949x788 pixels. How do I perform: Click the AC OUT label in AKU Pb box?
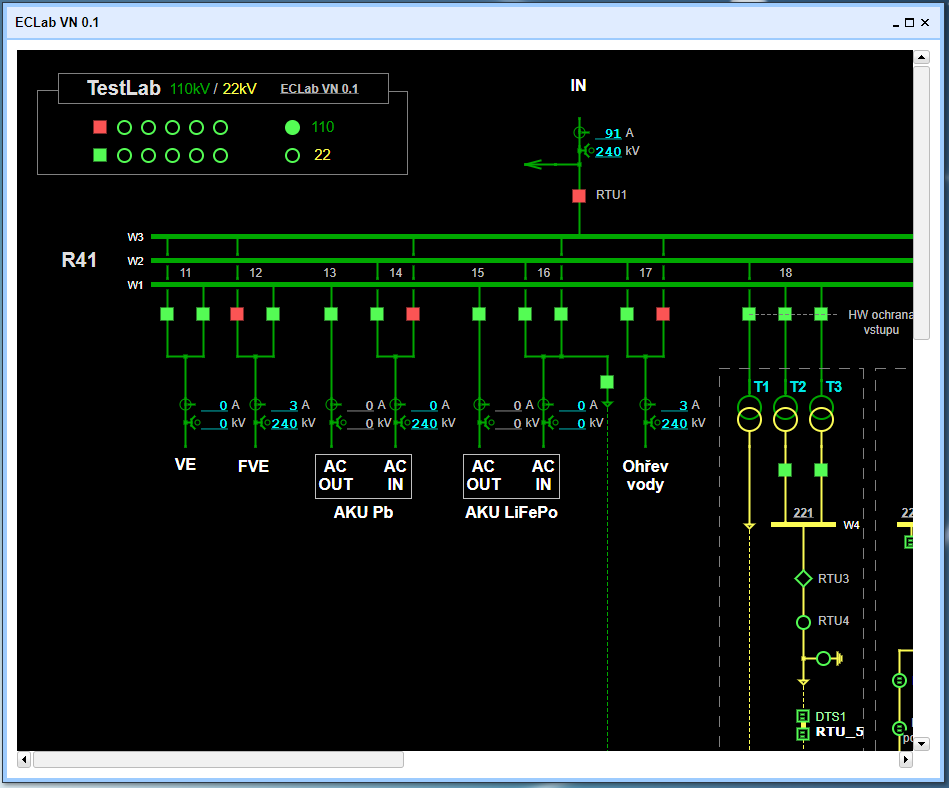[x=335, y=475]
